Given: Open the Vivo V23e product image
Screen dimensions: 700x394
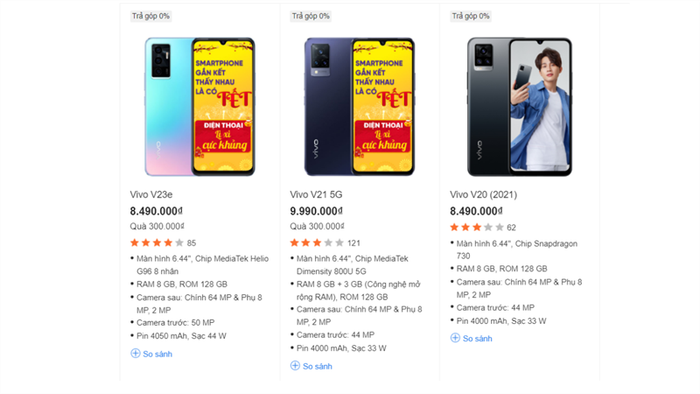Looking at the screenshot, I should [200, 107].
